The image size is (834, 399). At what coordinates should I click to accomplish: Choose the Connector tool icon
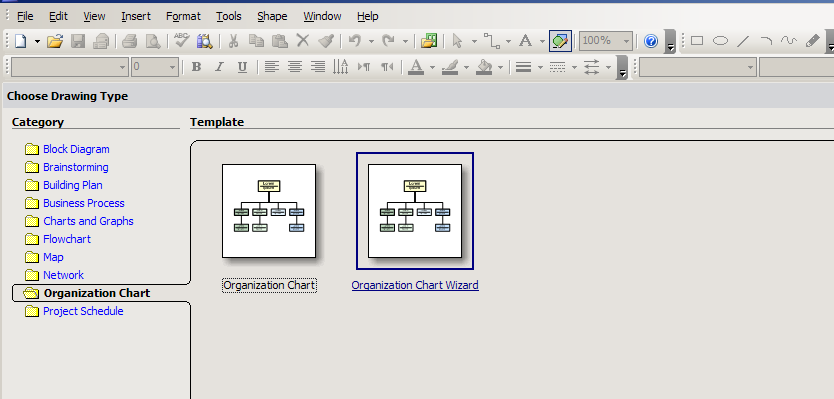pyautogui.click(x=491, y=41)
